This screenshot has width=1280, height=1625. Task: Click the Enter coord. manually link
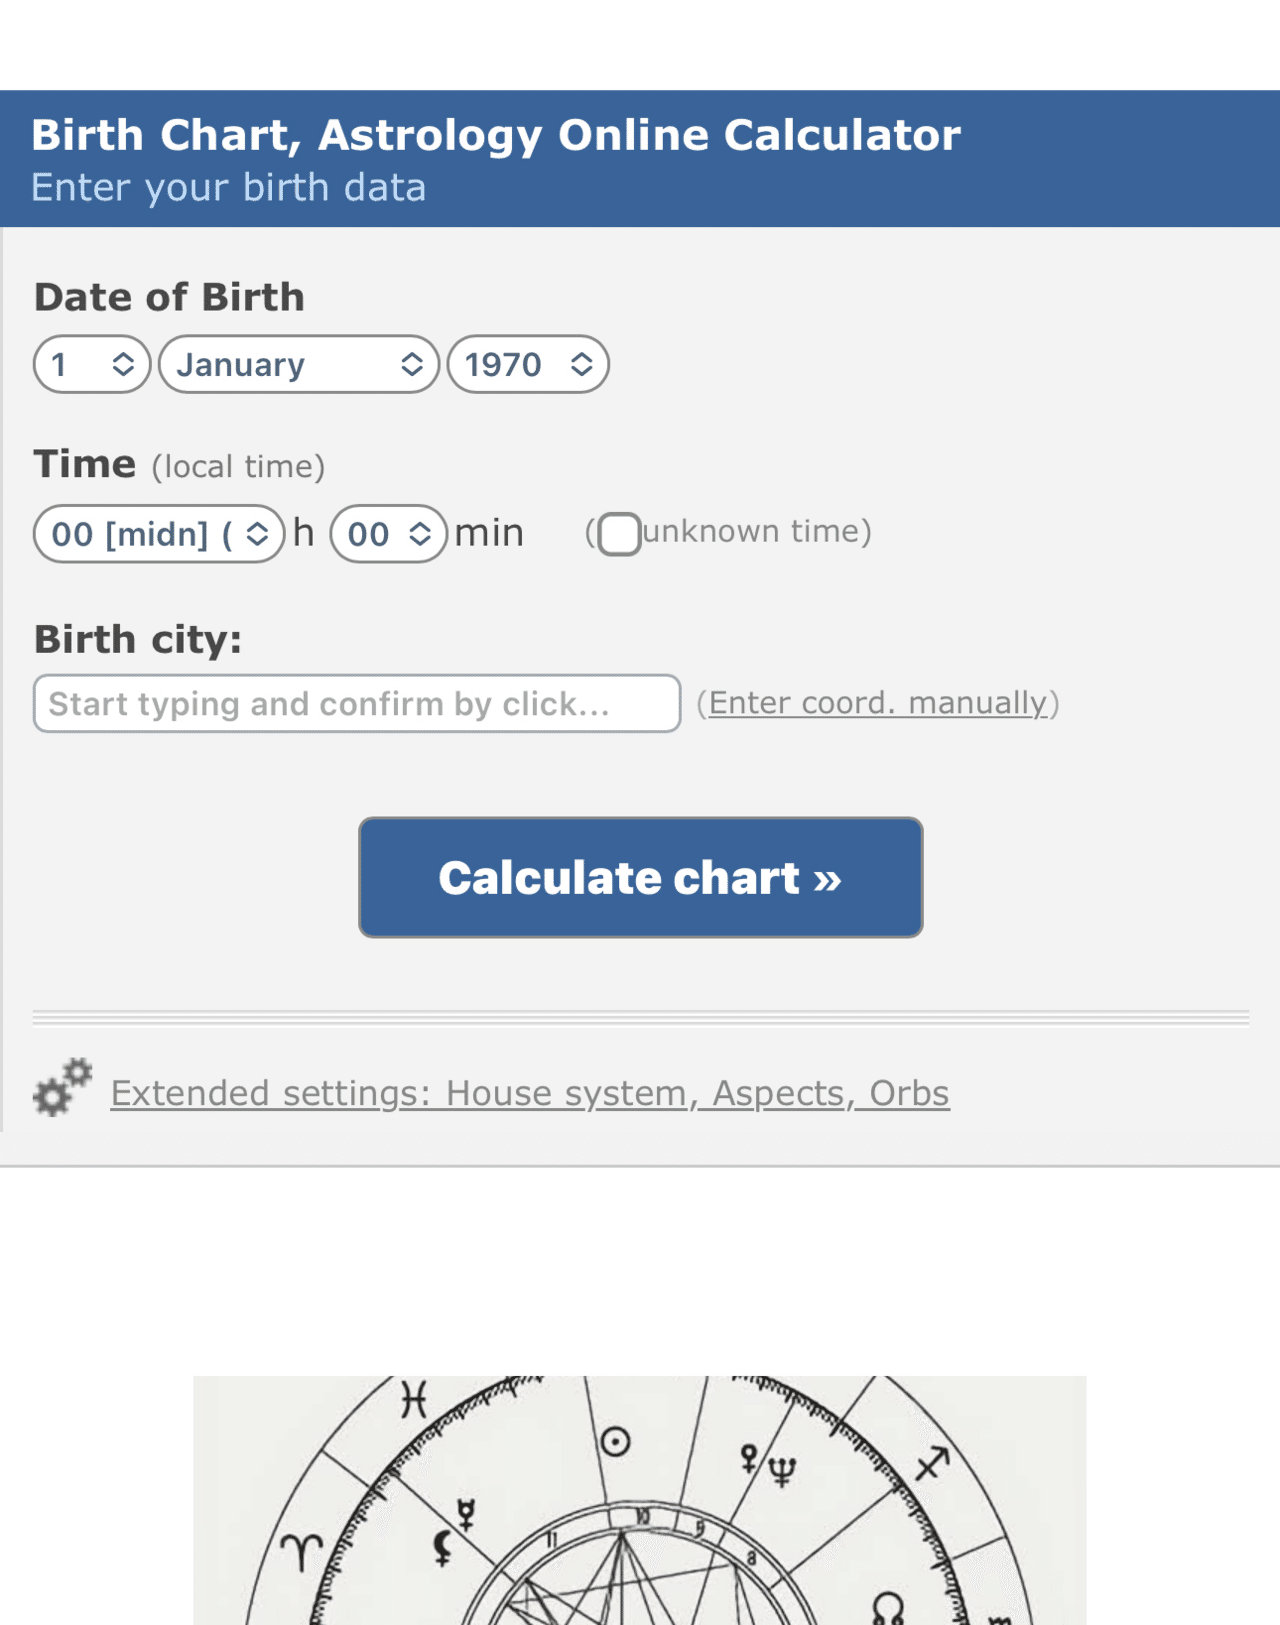click(877, 703)
